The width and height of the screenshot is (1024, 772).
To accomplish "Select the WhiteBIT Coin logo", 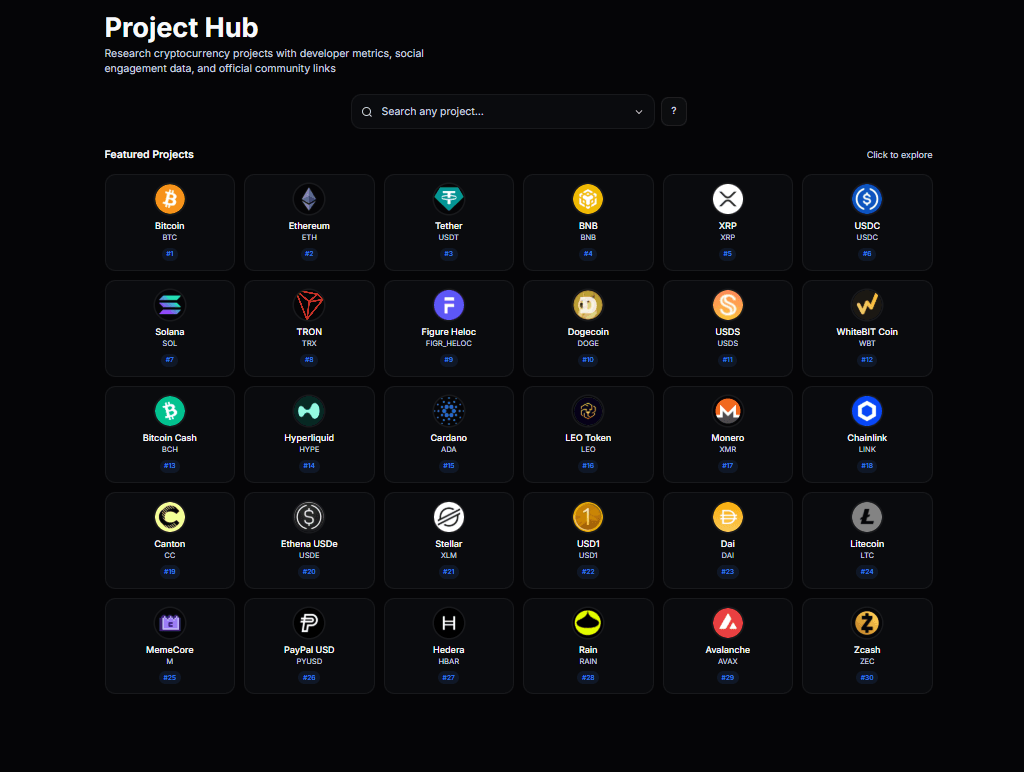I will tap(867, 305).
